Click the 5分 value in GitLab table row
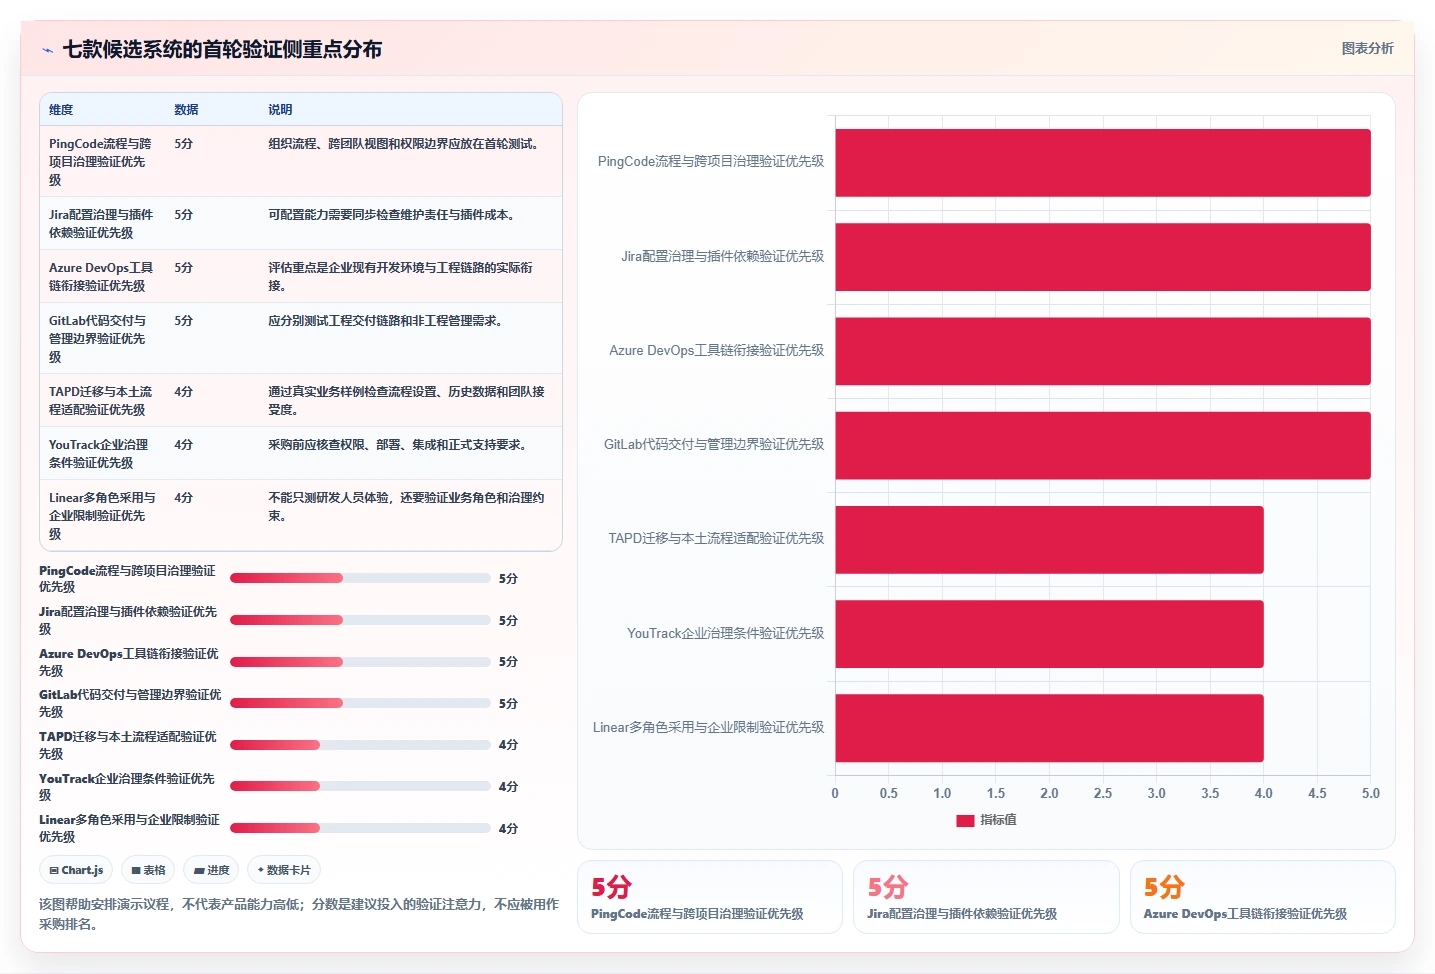 pos(184,321)
